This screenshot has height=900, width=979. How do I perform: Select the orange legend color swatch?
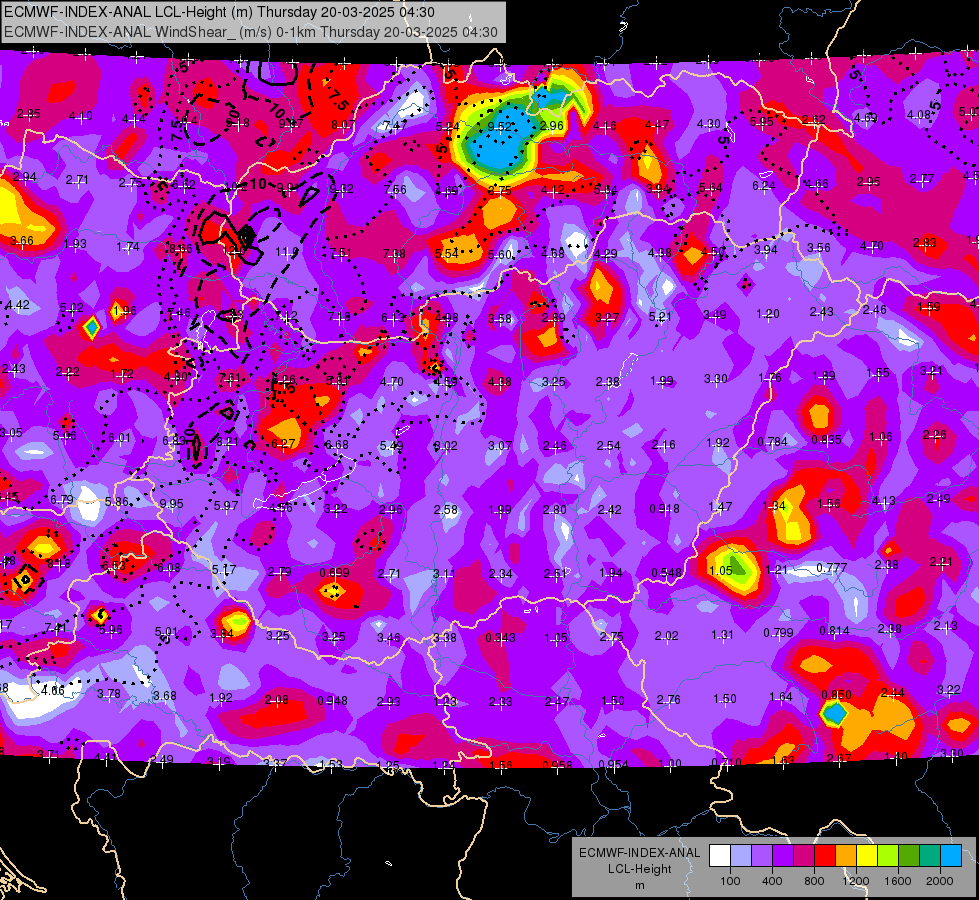[x=846, y=856]
